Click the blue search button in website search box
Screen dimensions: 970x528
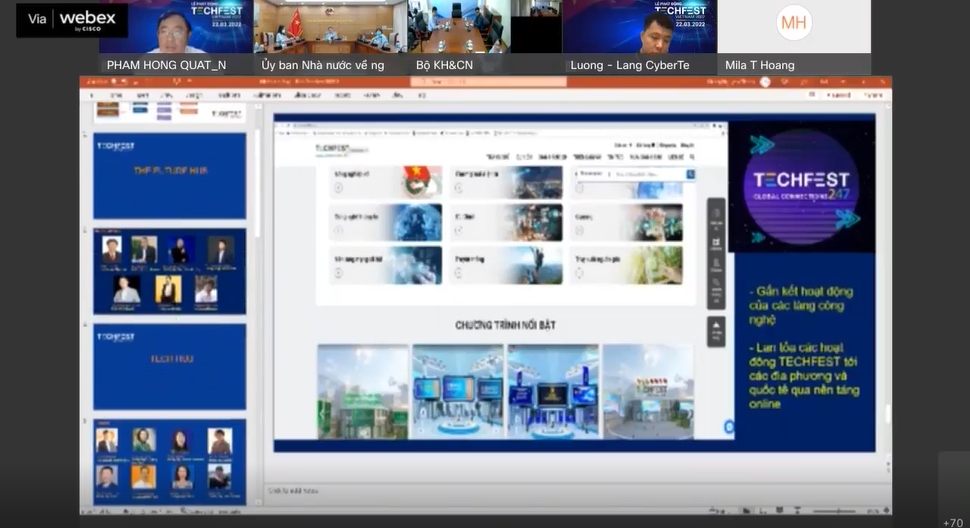[x=690, y=174]
